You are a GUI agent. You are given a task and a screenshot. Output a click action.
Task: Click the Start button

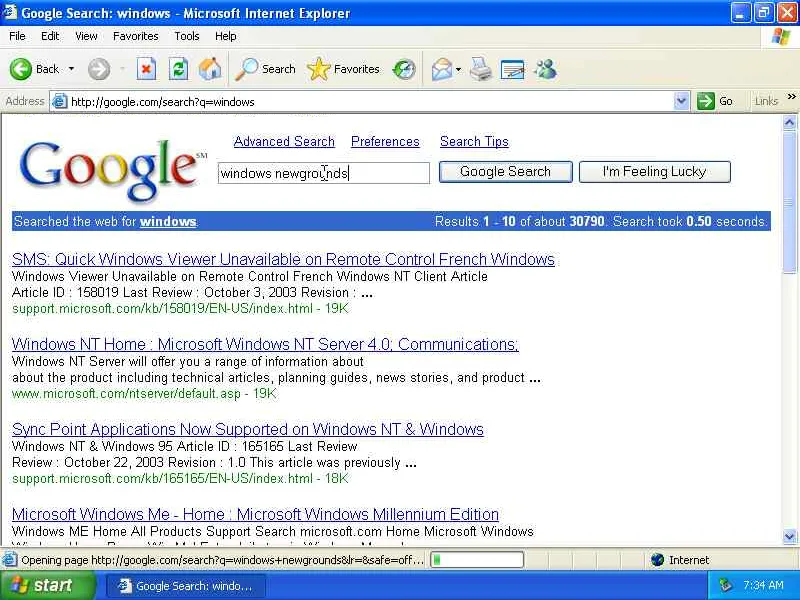coord(47,585)
